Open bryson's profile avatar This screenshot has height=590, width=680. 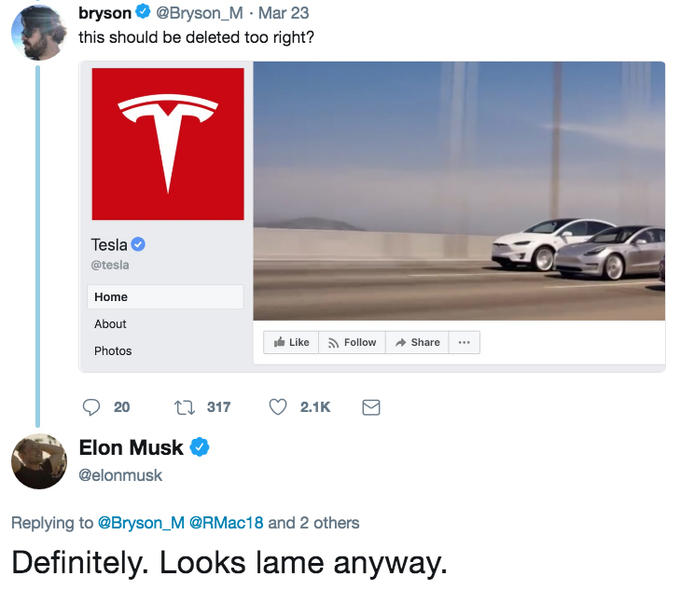click(x=39, y=33)
